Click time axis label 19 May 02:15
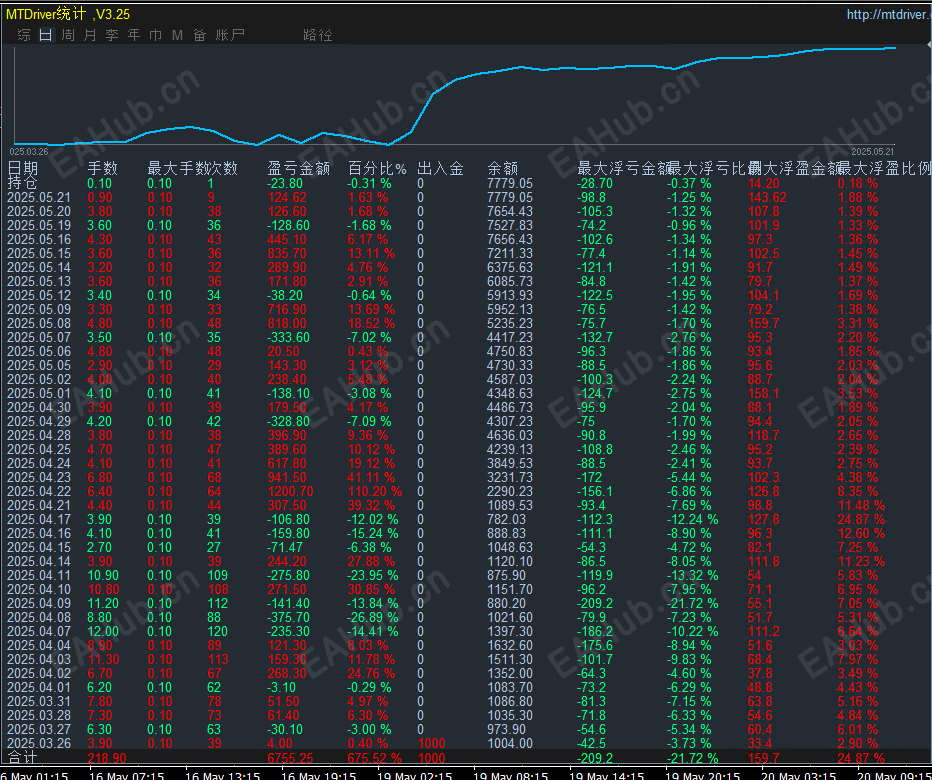This screenshot has width=932, height=780. pyautogui.click(x=414, y=775)
